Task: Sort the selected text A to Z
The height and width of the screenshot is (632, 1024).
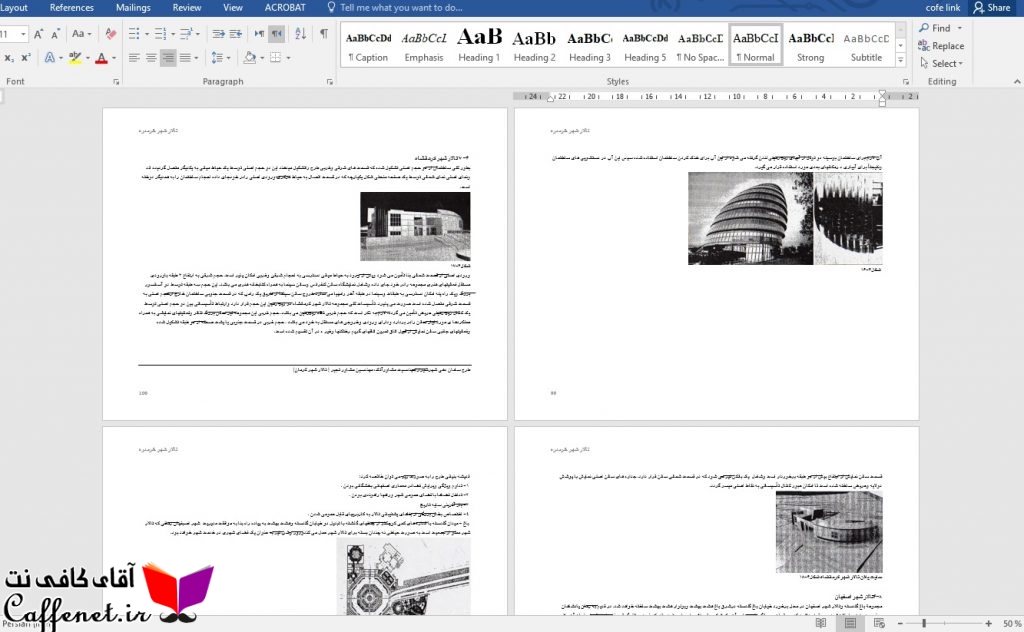Action: (x=300, y=34)
